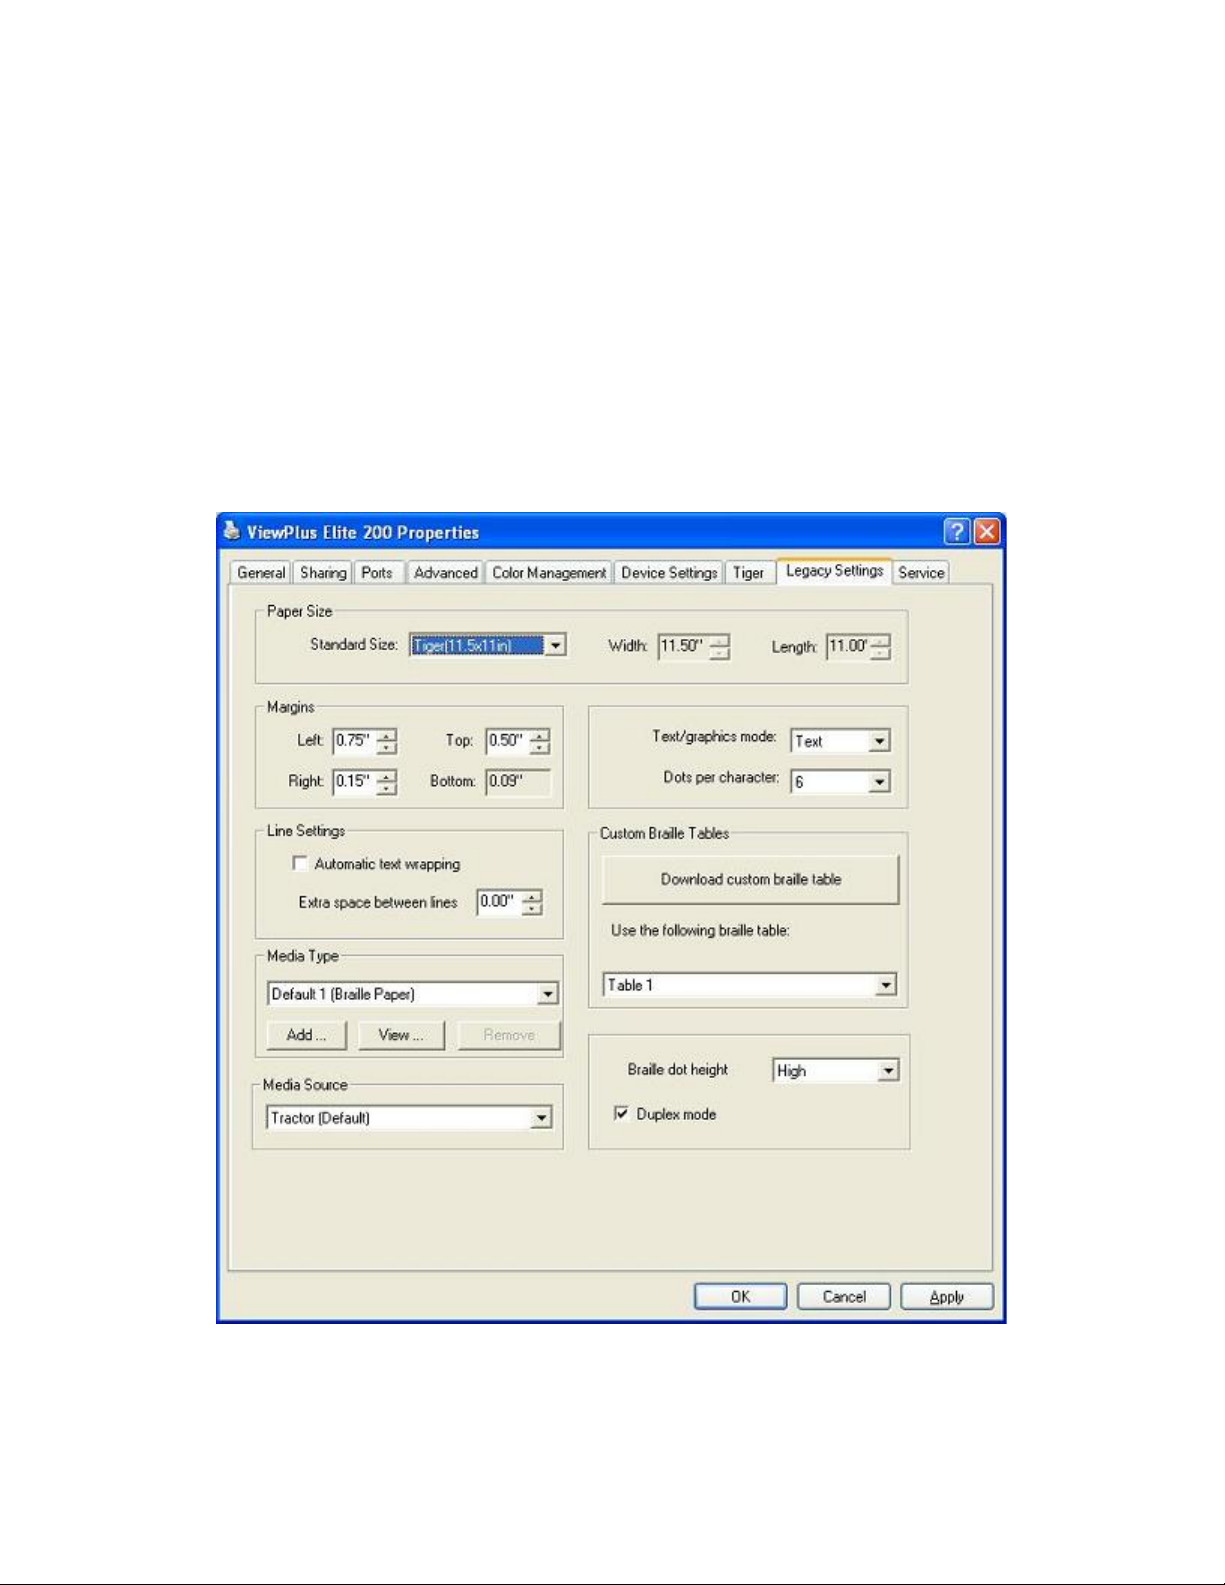Enable Automatic text wrapping checkbox
1225x1585 pixels.
[x=299, y=863]
